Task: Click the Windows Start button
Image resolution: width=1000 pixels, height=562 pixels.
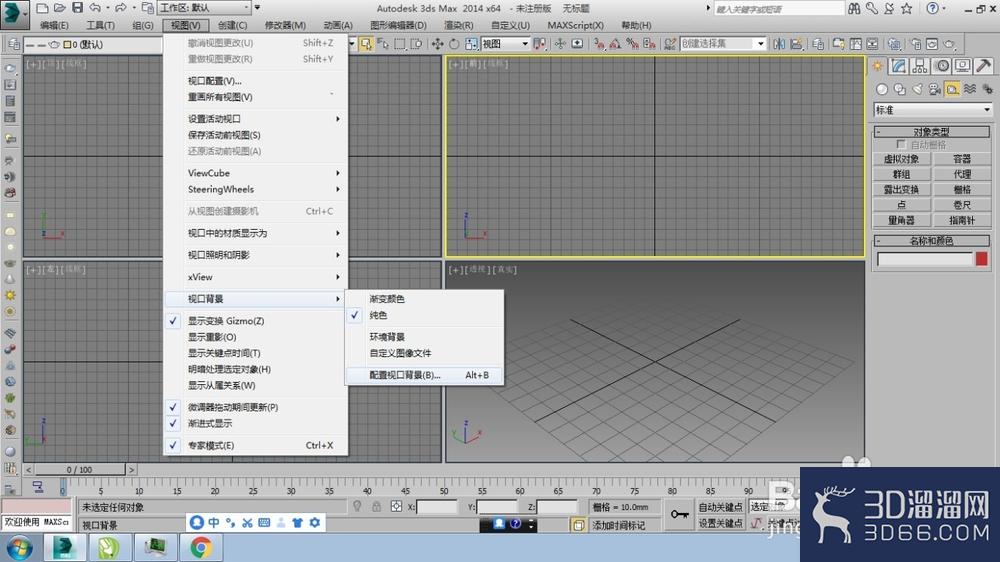Action: tap(19, 548)
